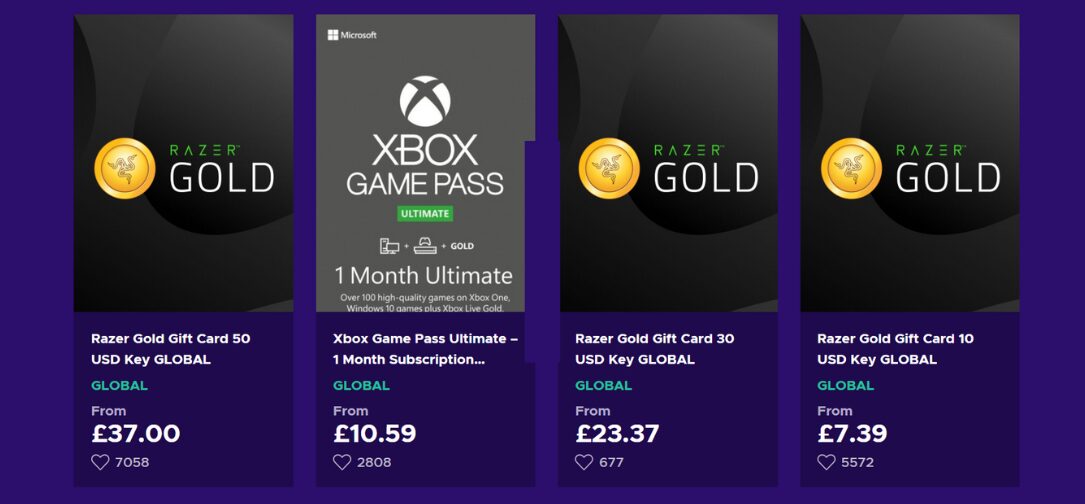Open Razer Gold Gift Card 30 USD title

654,349
